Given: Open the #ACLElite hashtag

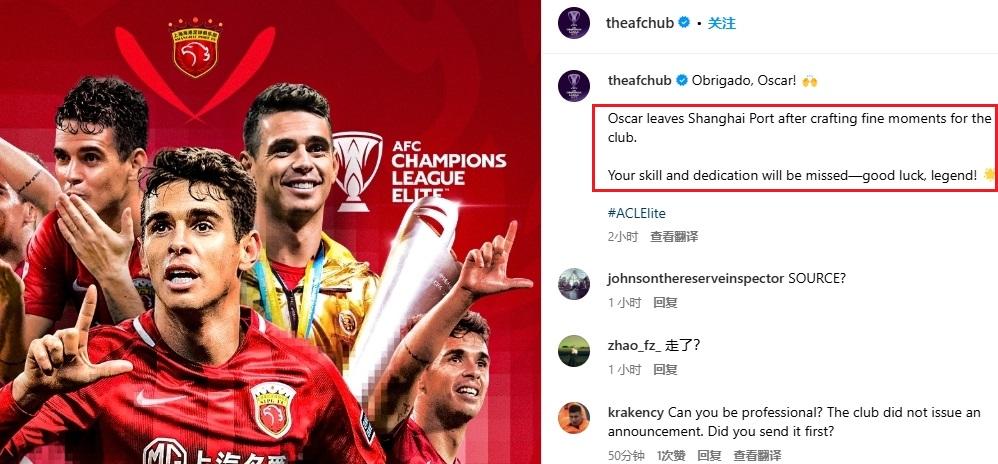Looking at the screenshot, I should point(636,213).
